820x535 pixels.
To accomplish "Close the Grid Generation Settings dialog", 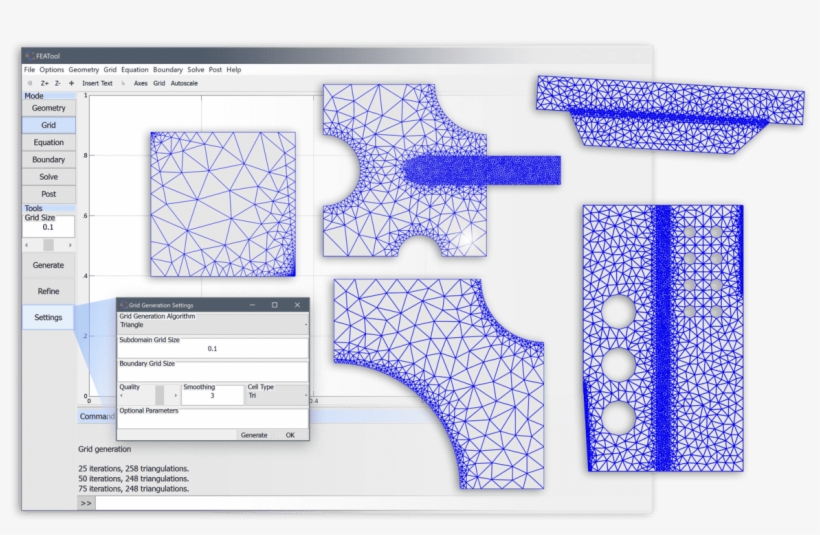I will click(x=297, y=305).
